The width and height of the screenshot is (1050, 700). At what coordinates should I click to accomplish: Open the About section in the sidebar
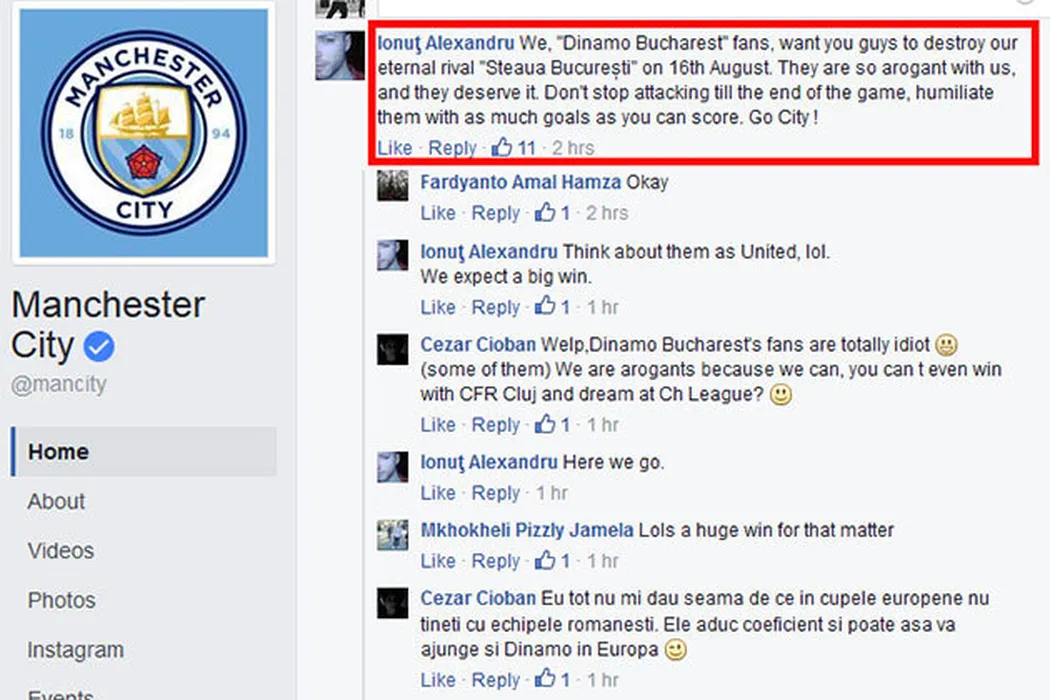[x=56, y=501]
